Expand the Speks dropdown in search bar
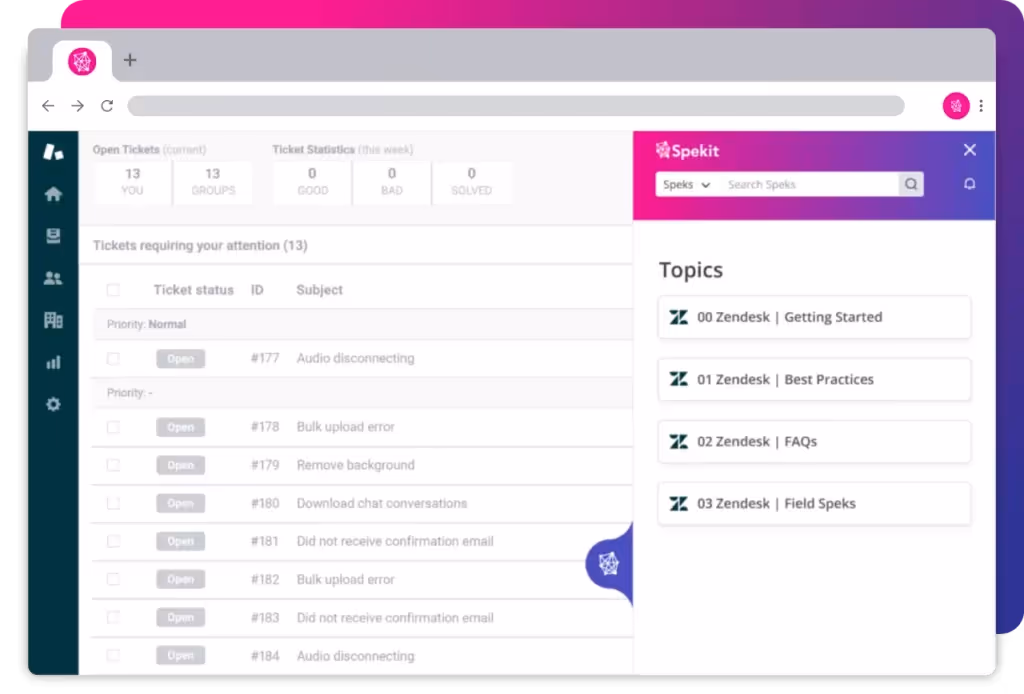 pyautogui.click(x=686, y=185)
